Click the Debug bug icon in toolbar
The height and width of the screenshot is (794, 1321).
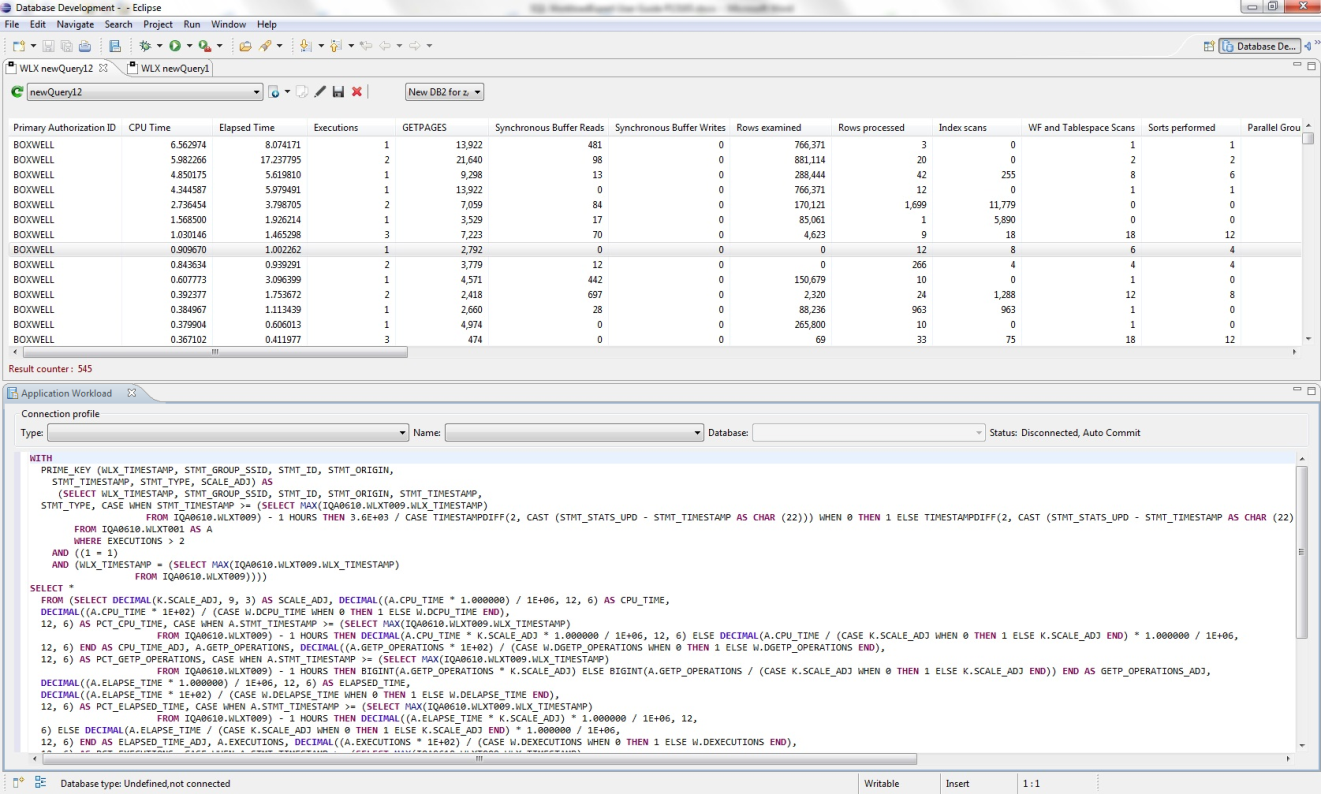(x=145, y=46)
